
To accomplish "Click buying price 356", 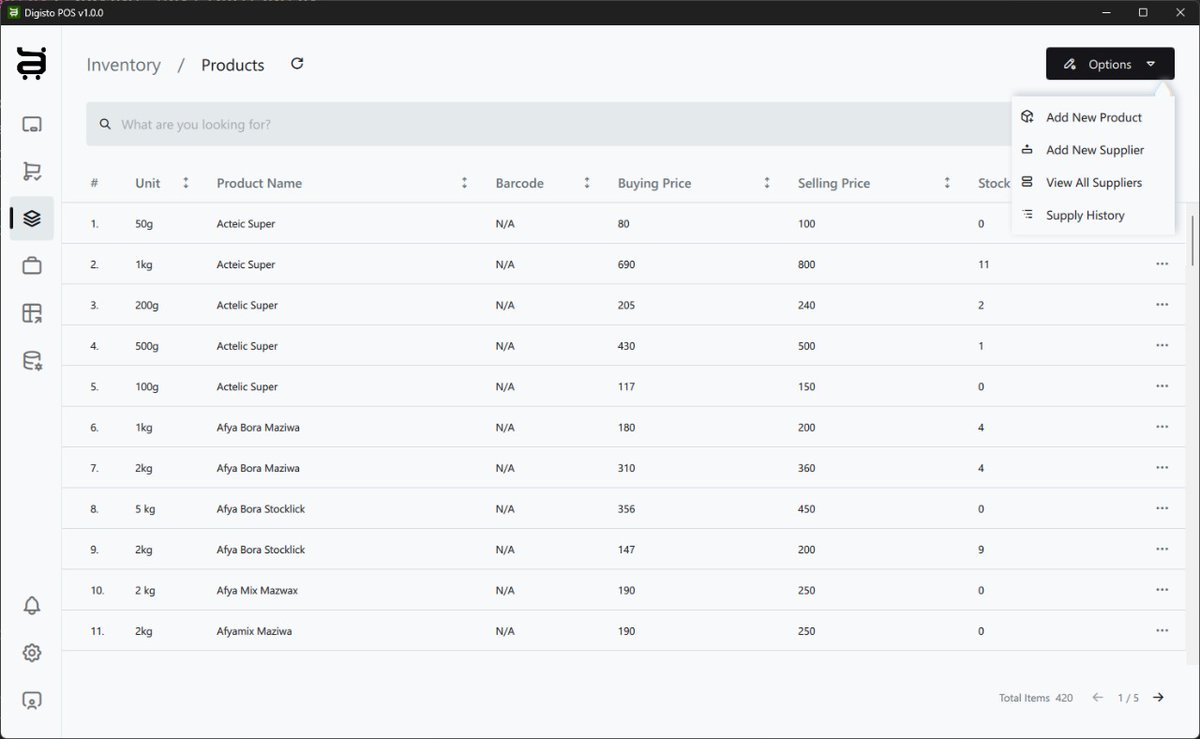I will (x=626, y=508).
